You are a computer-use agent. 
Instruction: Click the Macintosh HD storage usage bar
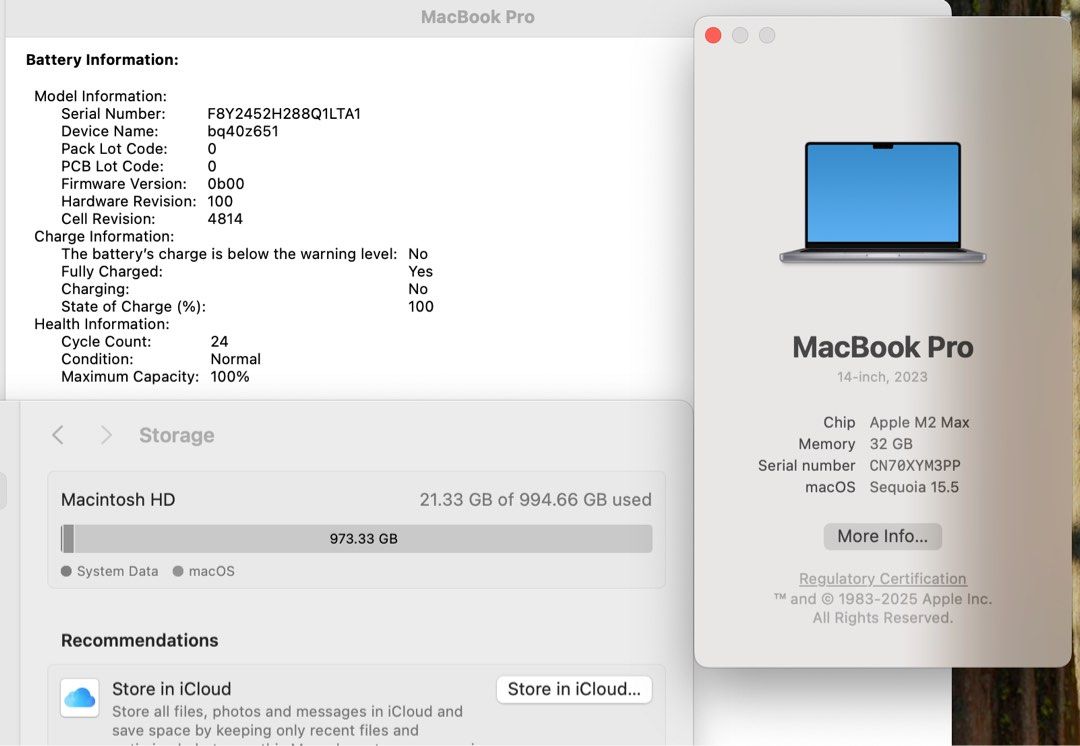pos(356,539)
